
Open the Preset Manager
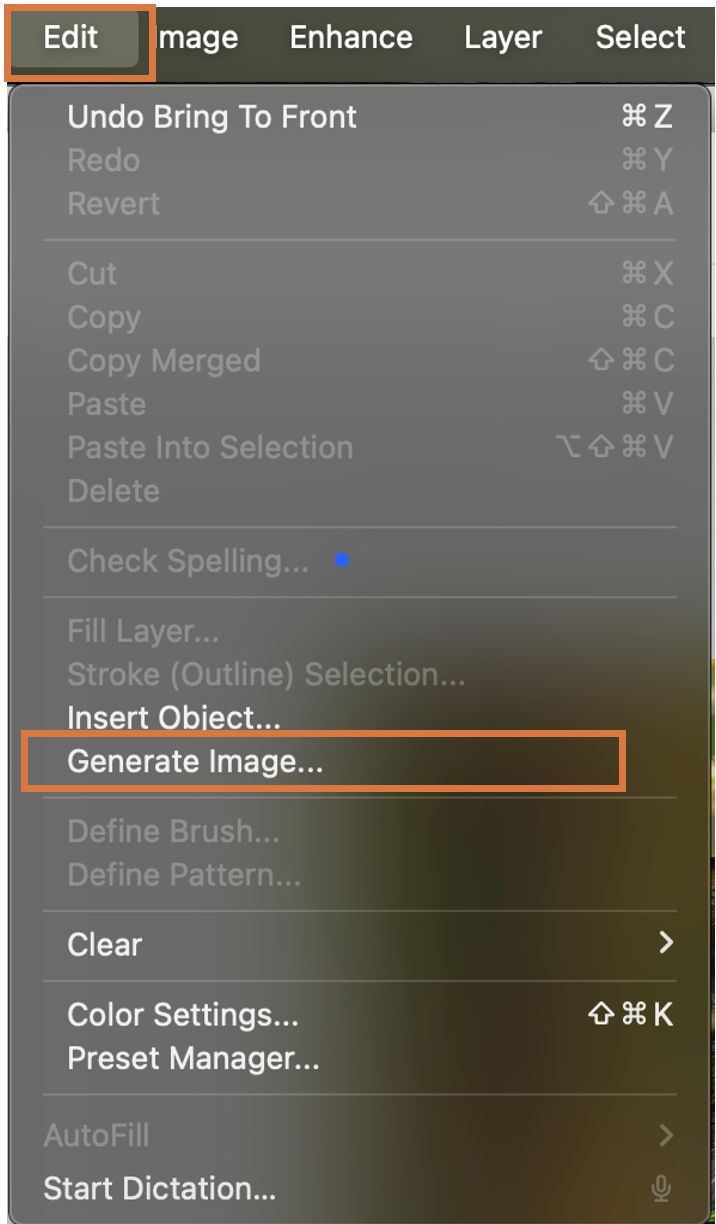click(x=193, y=1058)
